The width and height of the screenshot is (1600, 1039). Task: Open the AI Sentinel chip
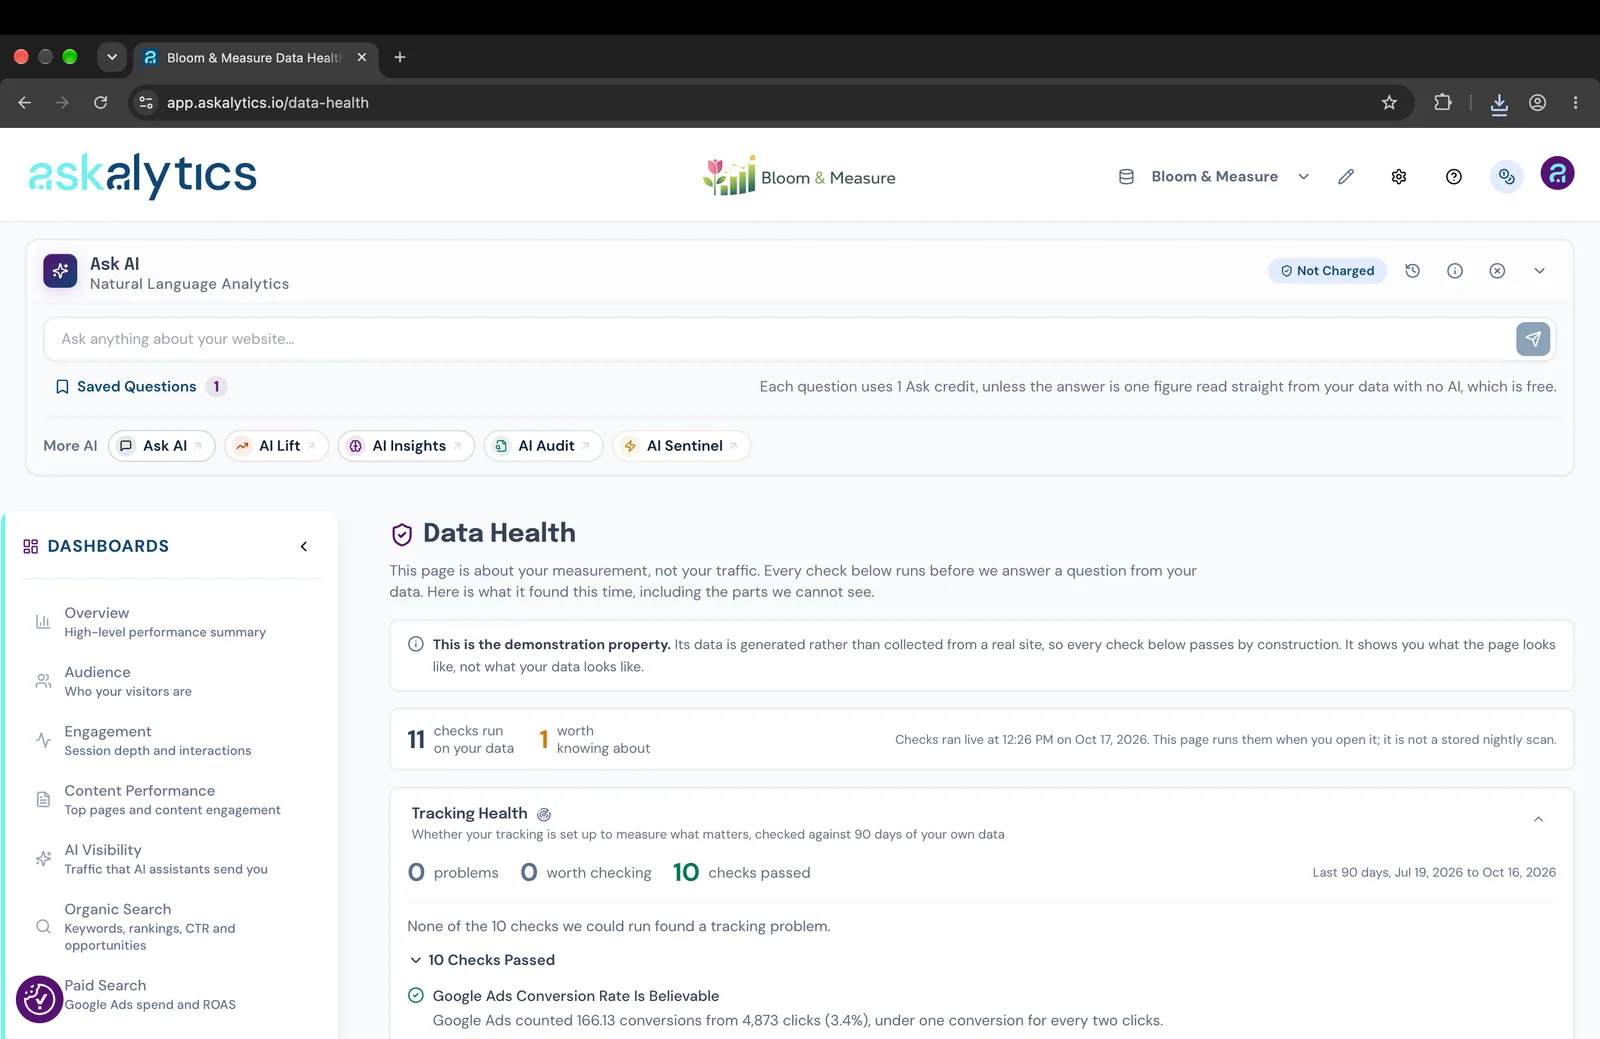click(681, 446)
